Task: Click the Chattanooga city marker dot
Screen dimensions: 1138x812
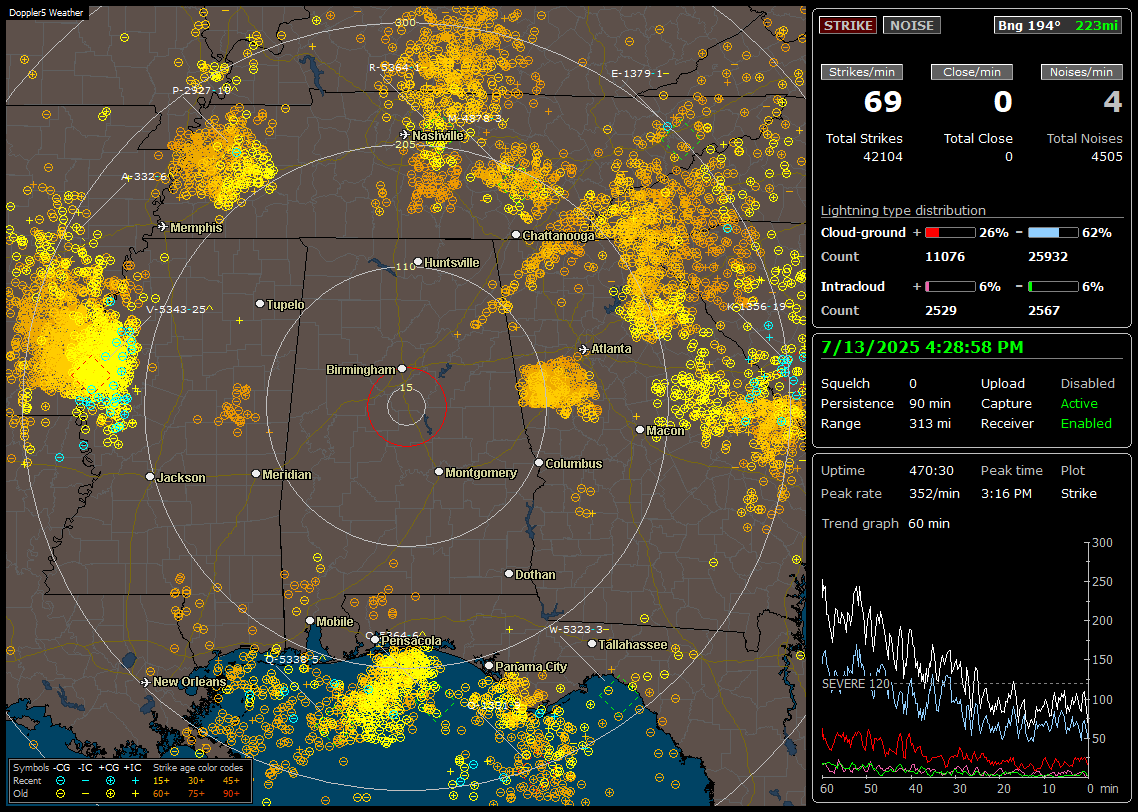Action: (x=516, y=235)
